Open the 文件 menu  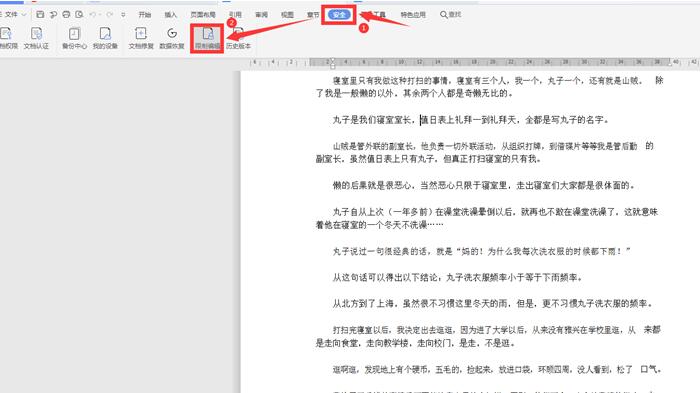tap(11, 15)
